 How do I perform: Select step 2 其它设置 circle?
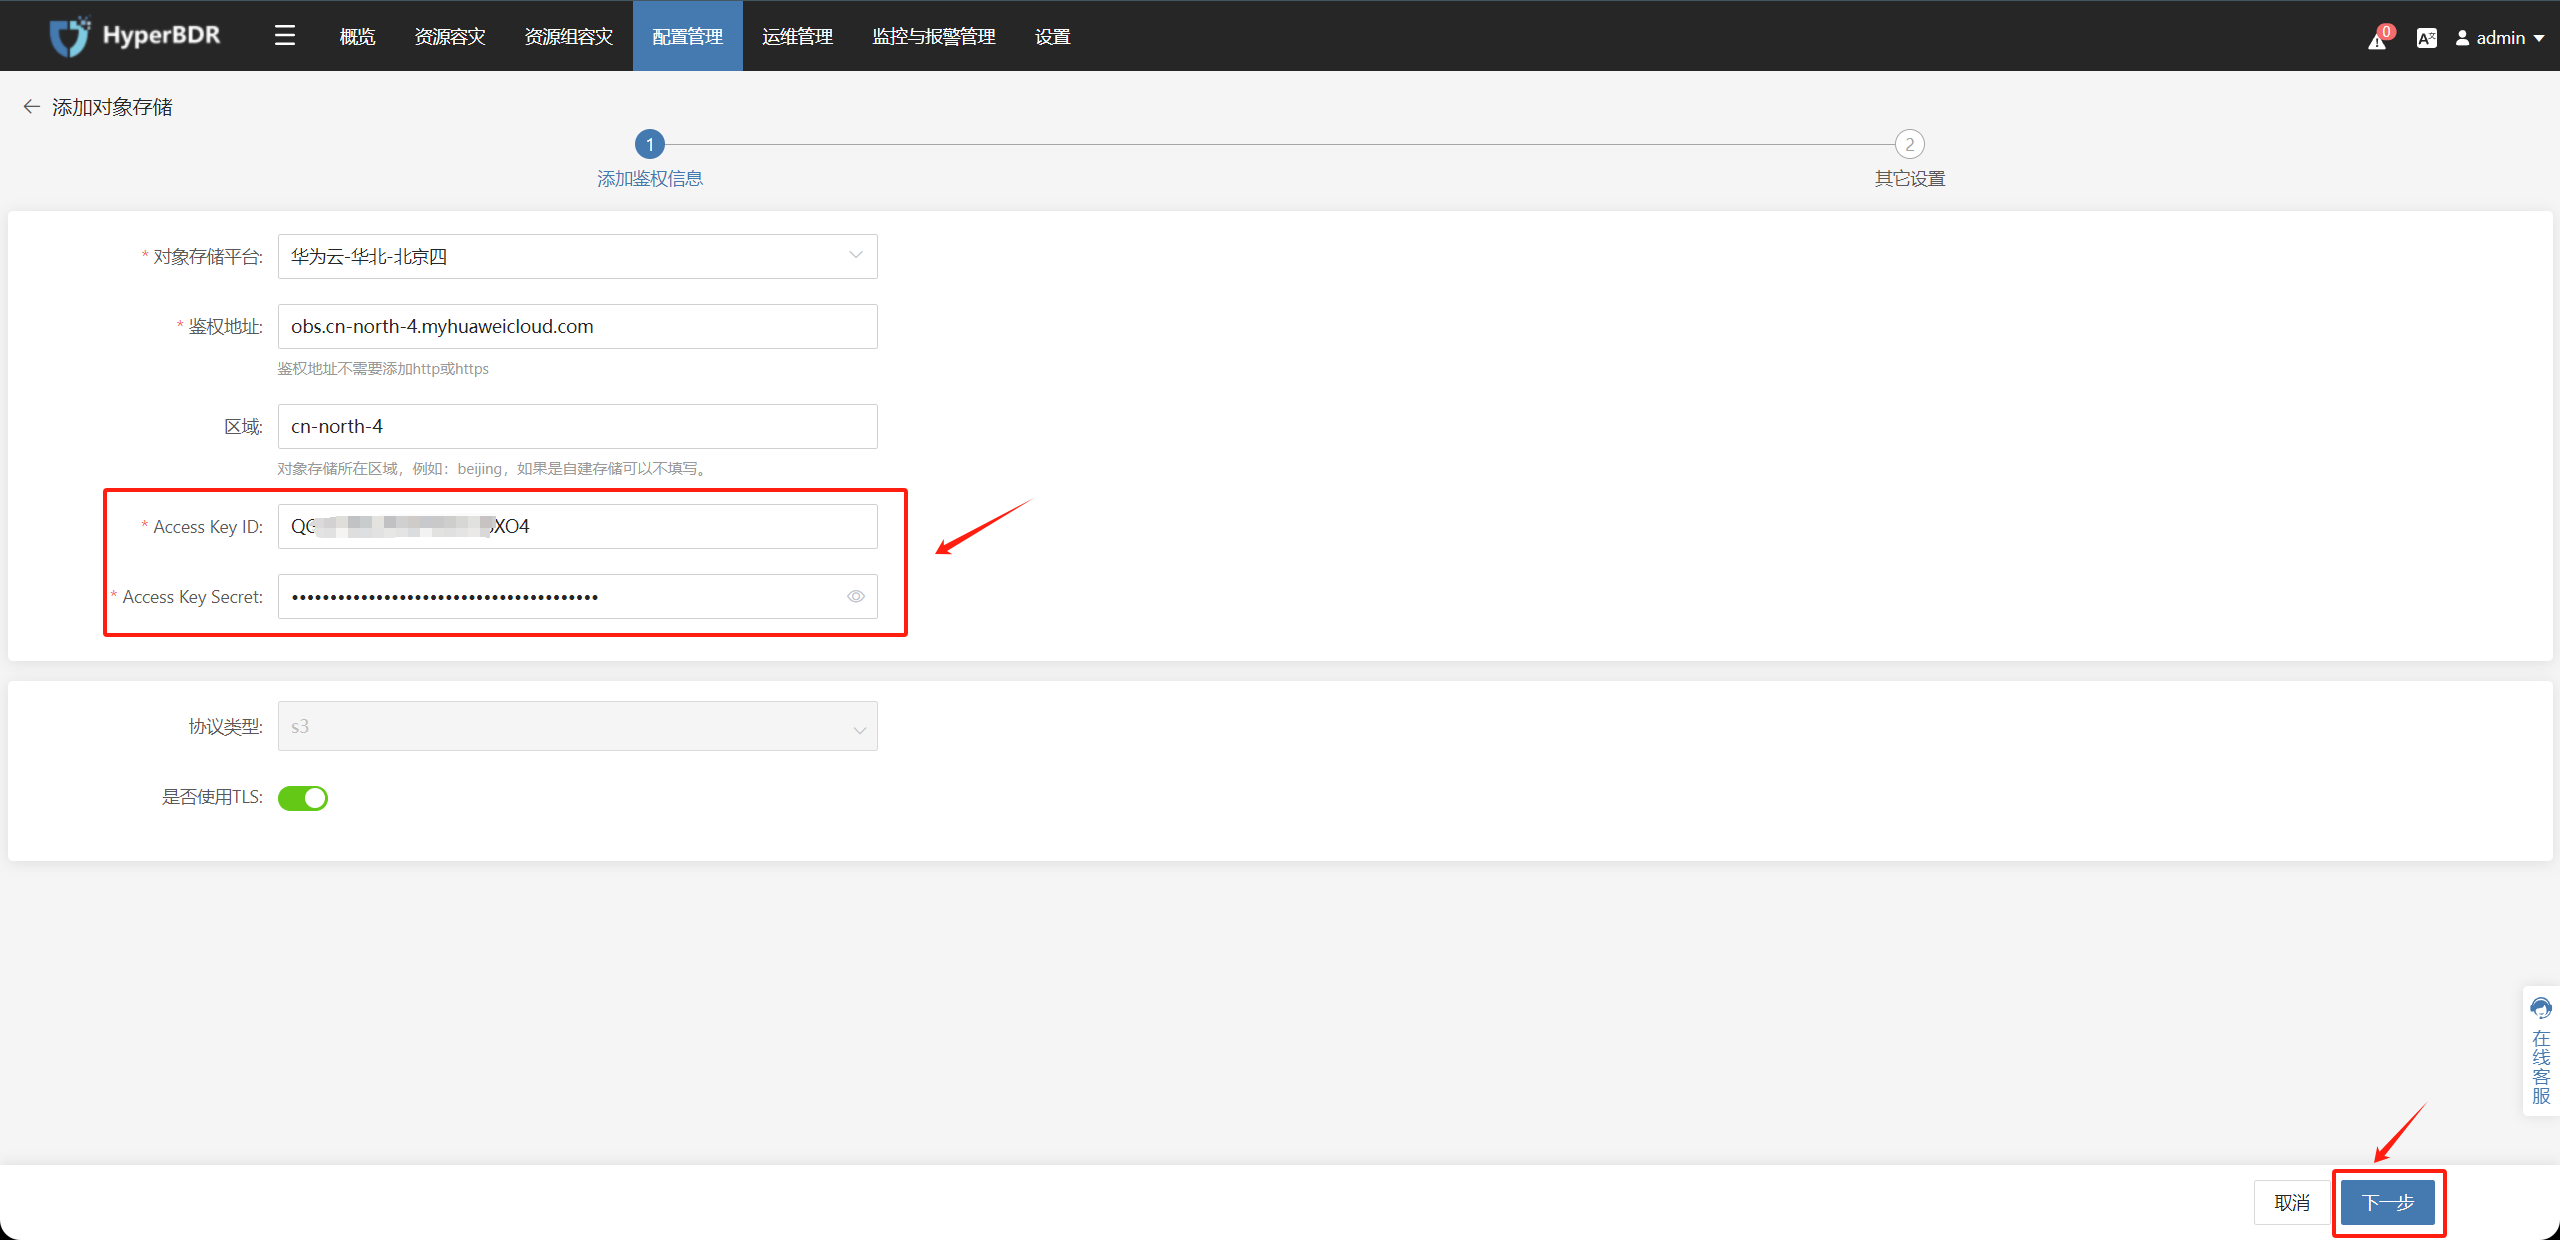1910,144
